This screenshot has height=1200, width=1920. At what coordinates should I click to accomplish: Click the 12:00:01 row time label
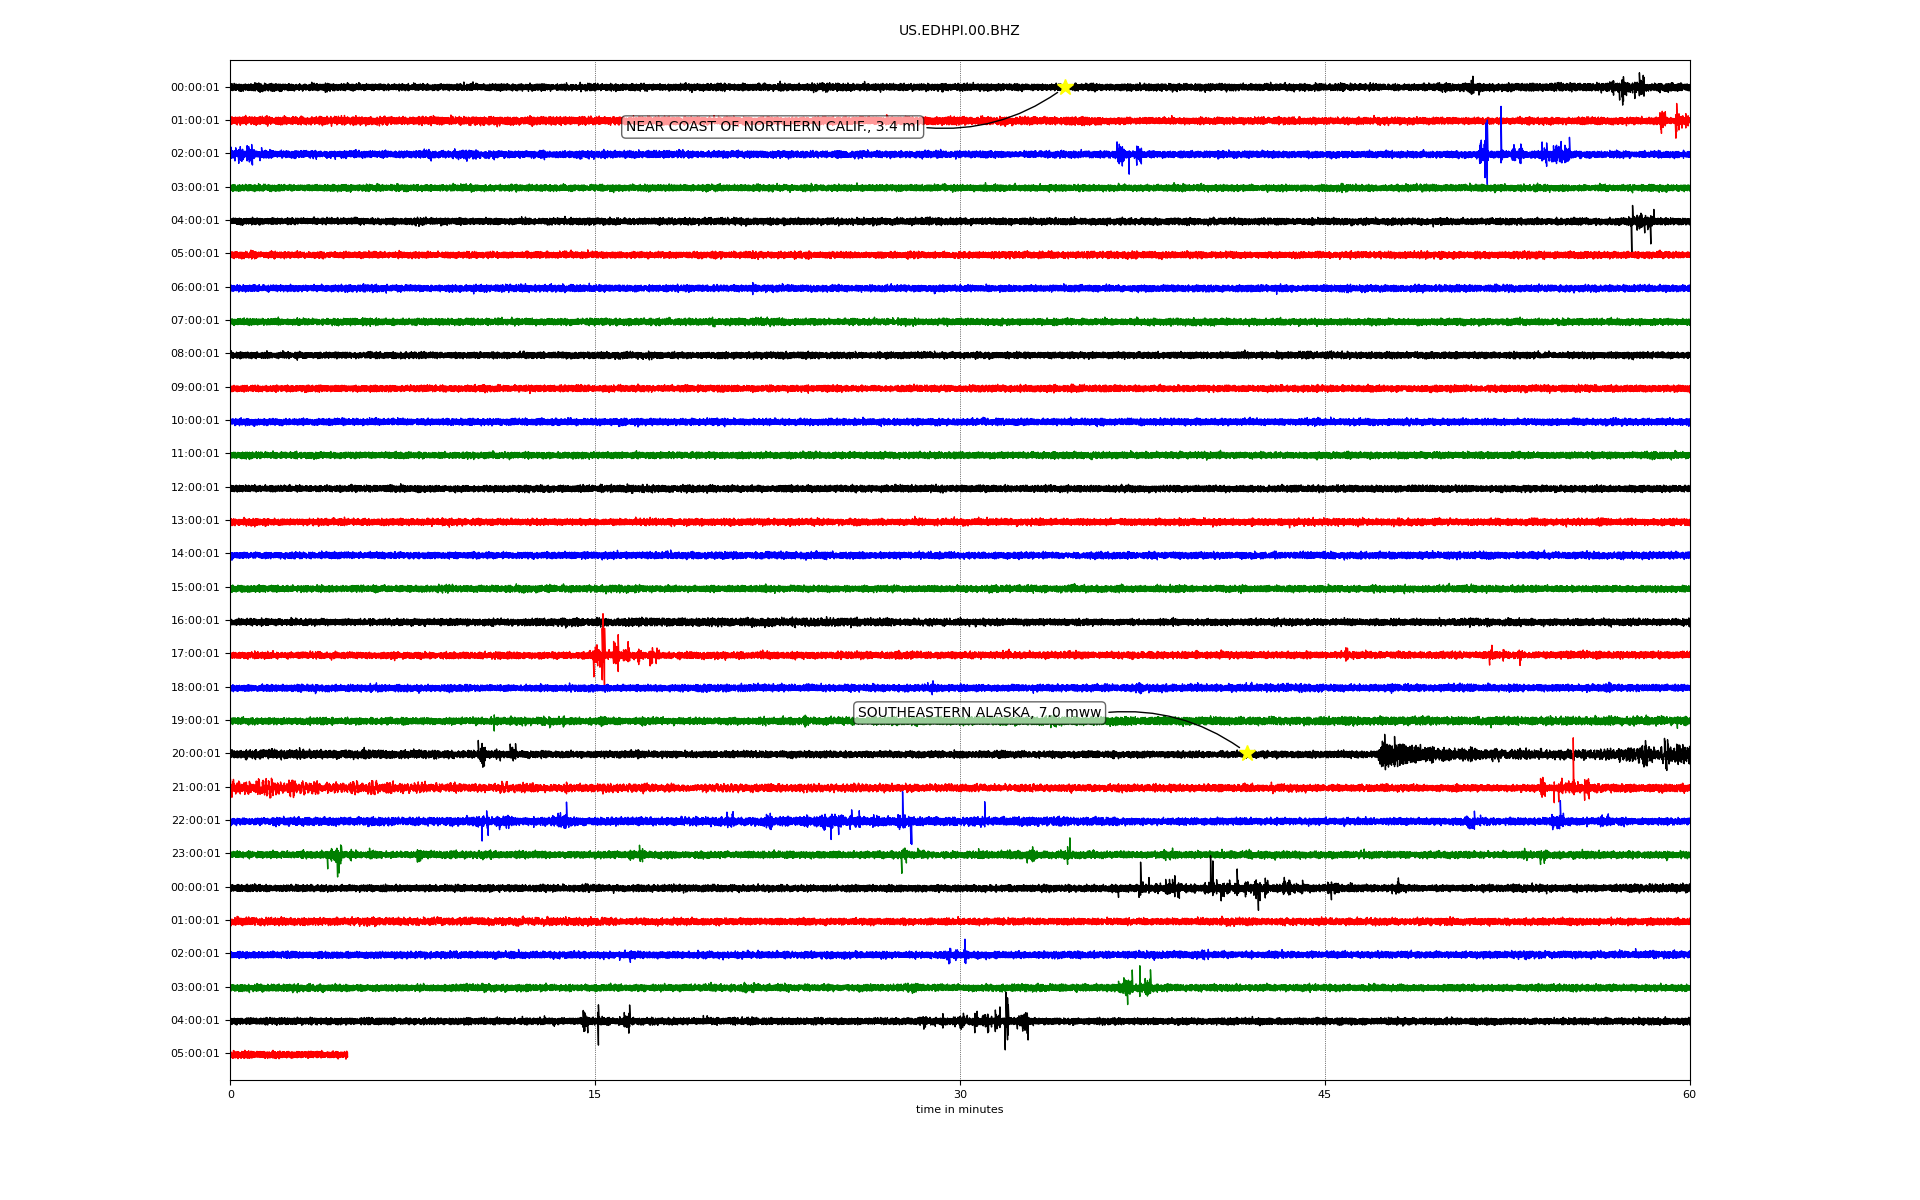pos(195,488)
